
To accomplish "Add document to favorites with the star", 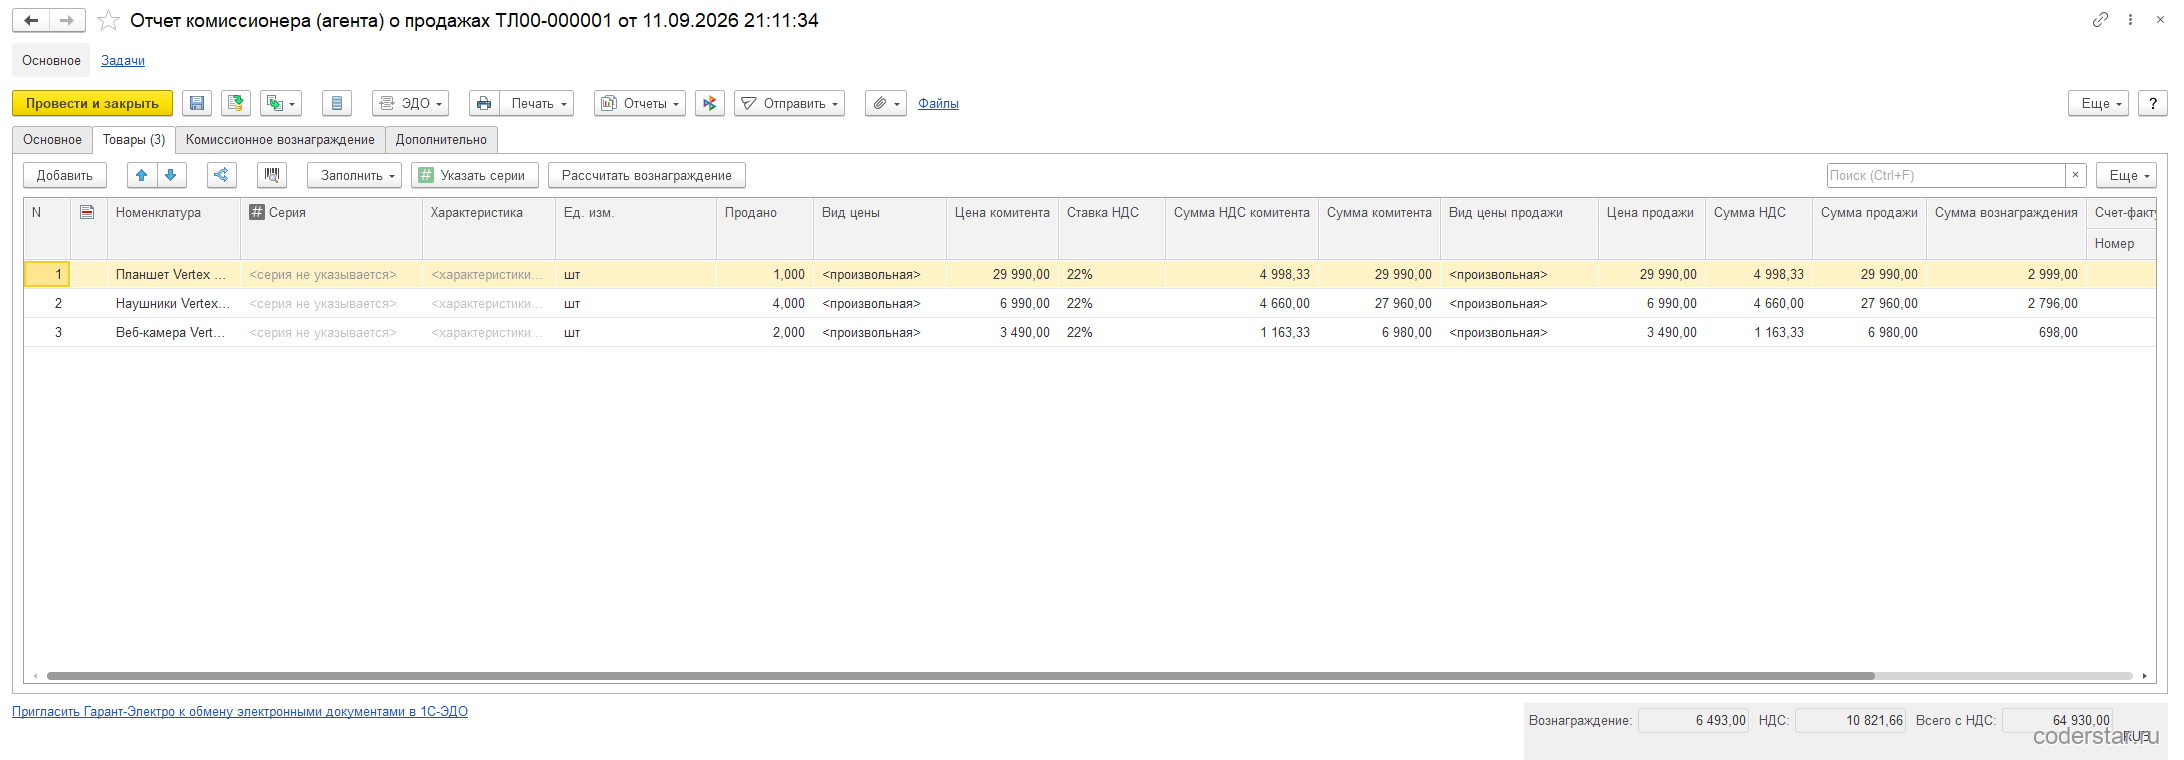I will tap(108, 20).
